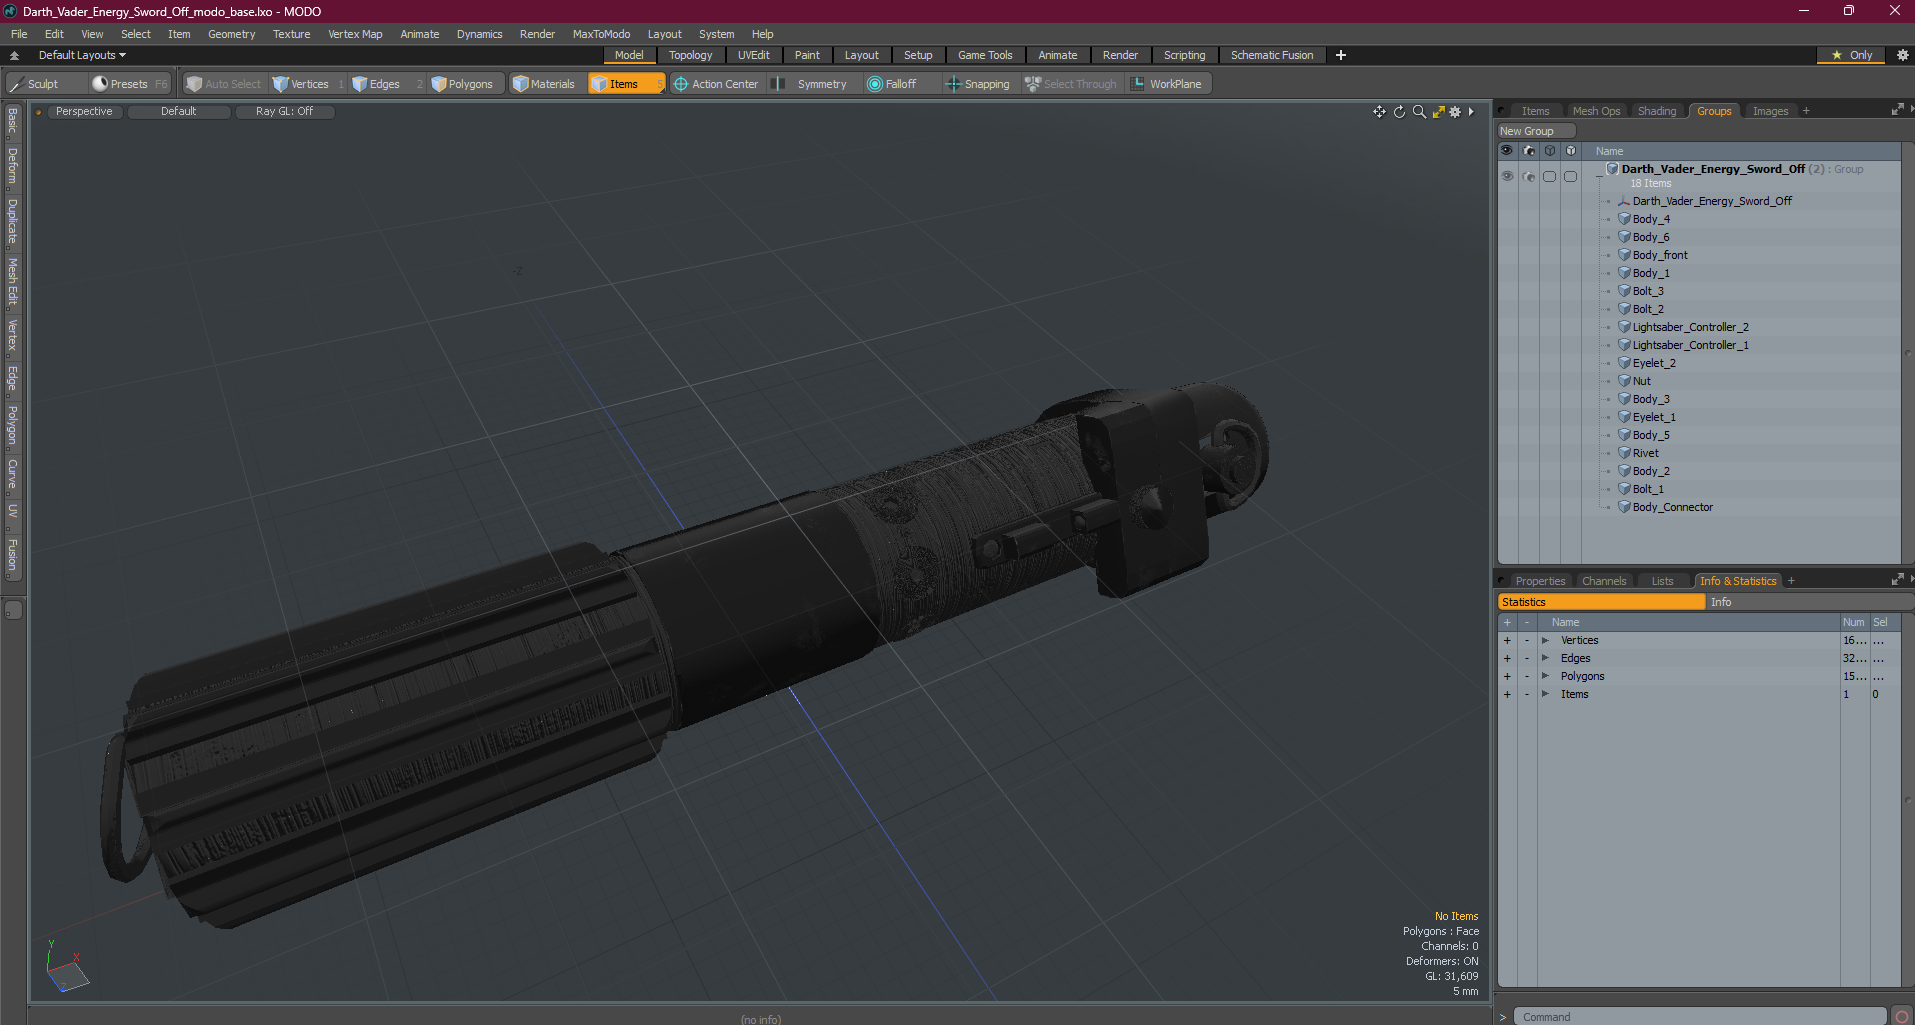Toggle Auto Select mode
Image resolution: width=1915 pixels, height=1025 pixels.
tap(224, 84)
